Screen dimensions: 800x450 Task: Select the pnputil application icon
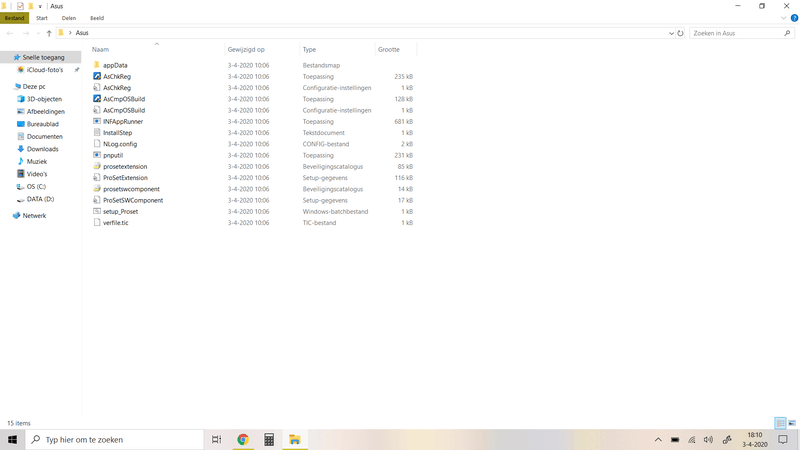(96, 155)
